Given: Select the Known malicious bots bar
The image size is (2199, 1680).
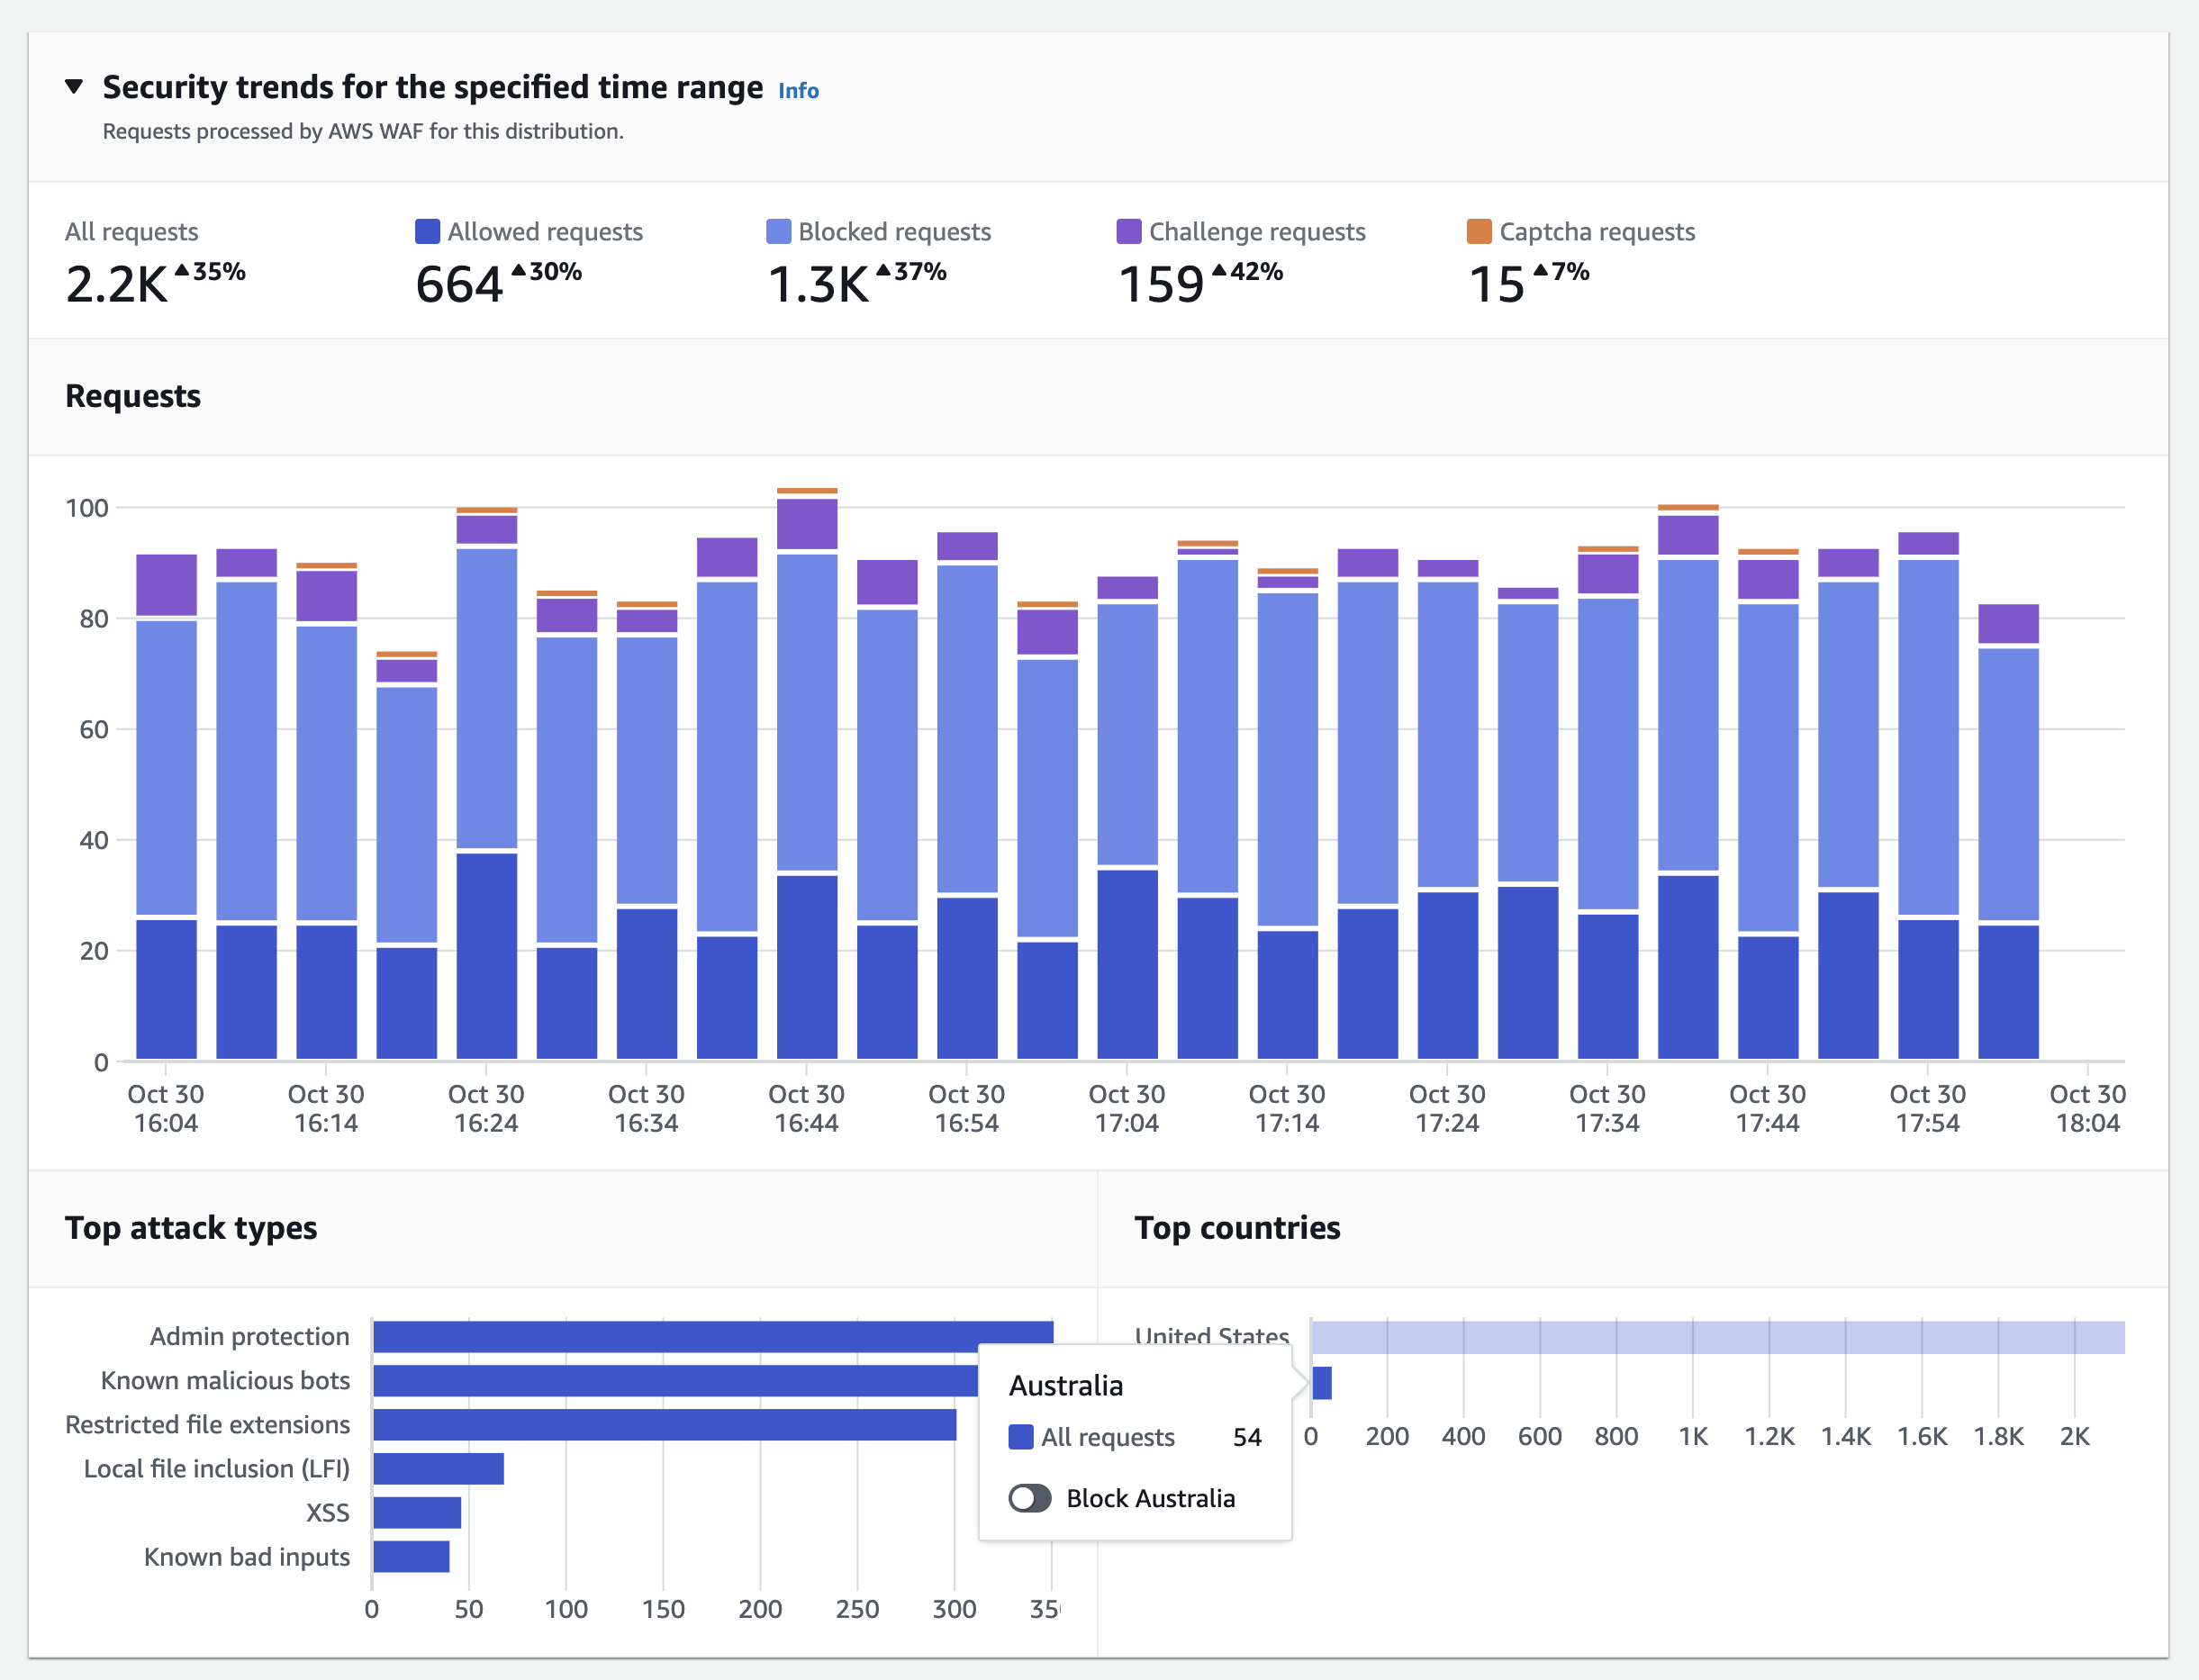Looking at the screenshot, I should coord(675,1381).
